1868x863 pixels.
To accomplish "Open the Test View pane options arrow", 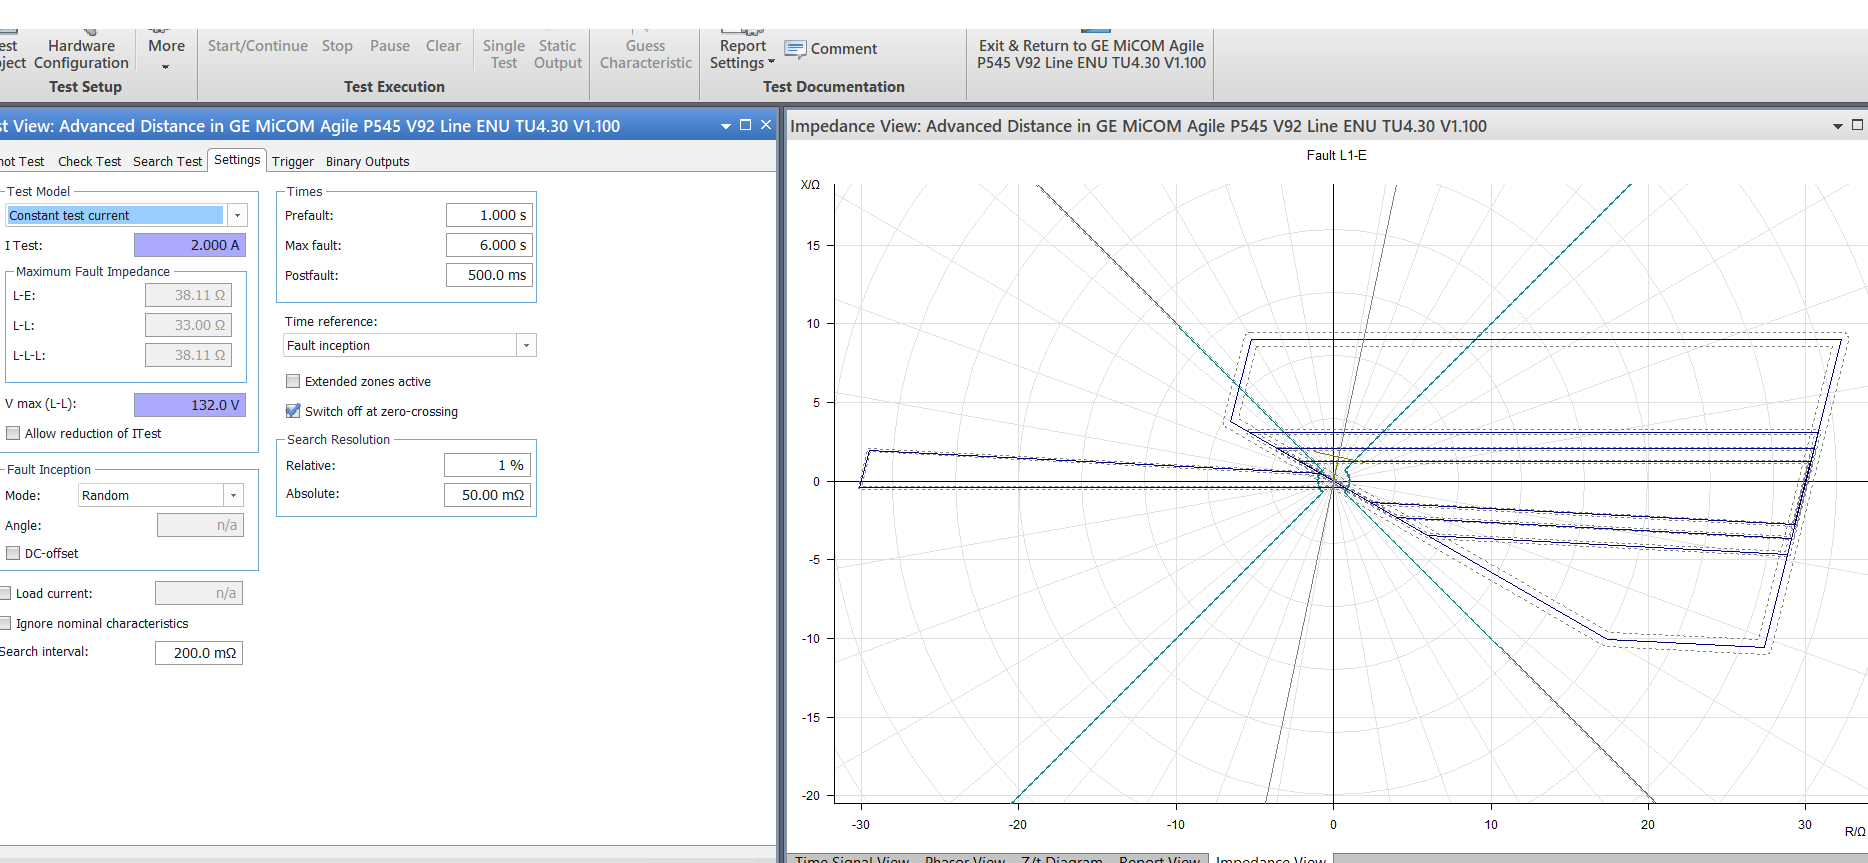I will (726, 126).
